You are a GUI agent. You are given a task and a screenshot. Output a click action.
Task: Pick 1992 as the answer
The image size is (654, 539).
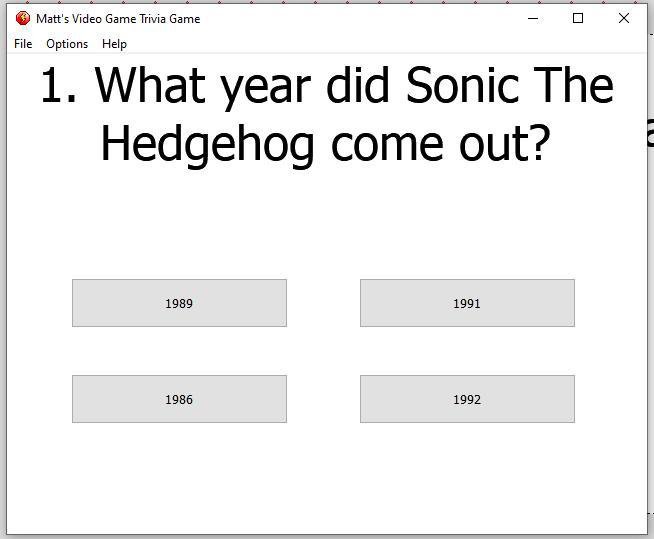(x=467, y=399)
